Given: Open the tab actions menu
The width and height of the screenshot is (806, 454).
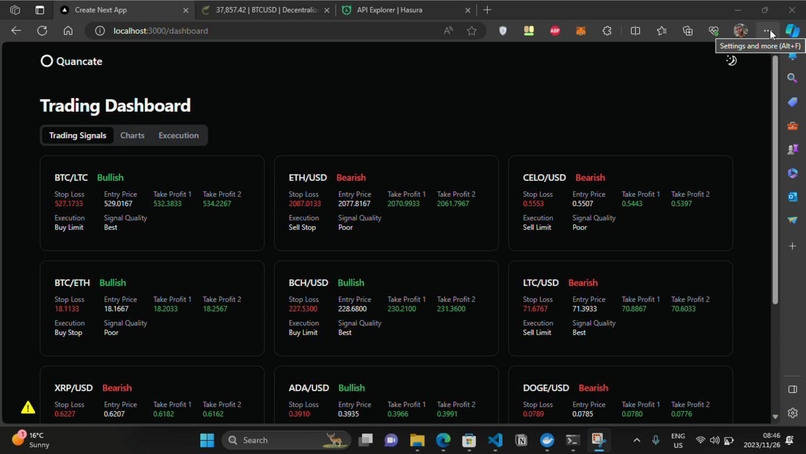Looking at the screenshot, I should pos(40,10).
